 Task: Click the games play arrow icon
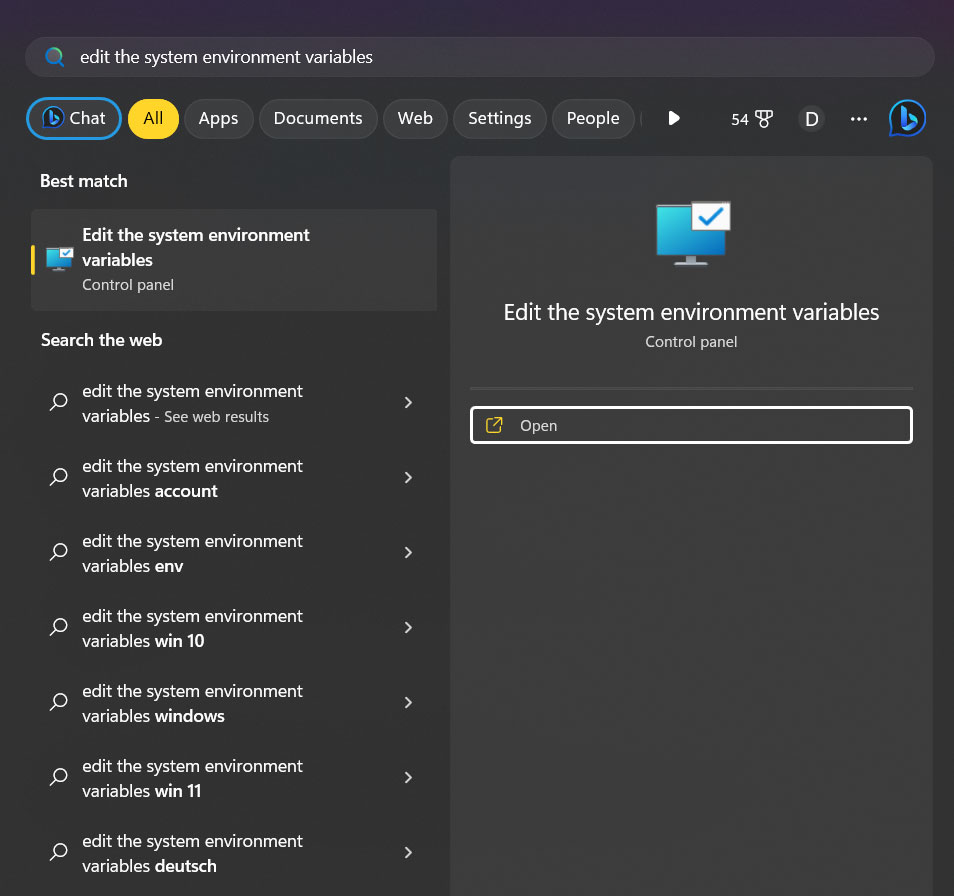[674, 118]
